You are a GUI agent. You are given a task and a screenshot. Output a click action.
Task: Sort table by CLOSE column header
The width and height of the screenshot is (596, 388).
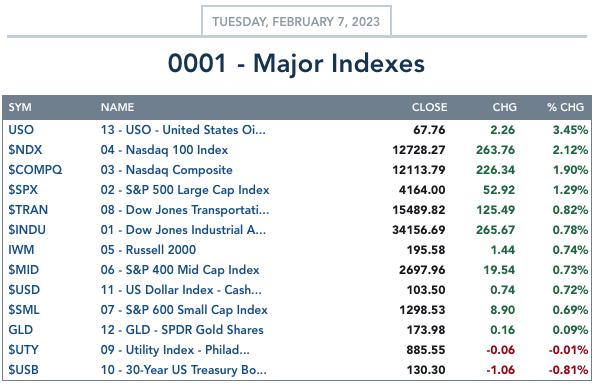point(430,107)
